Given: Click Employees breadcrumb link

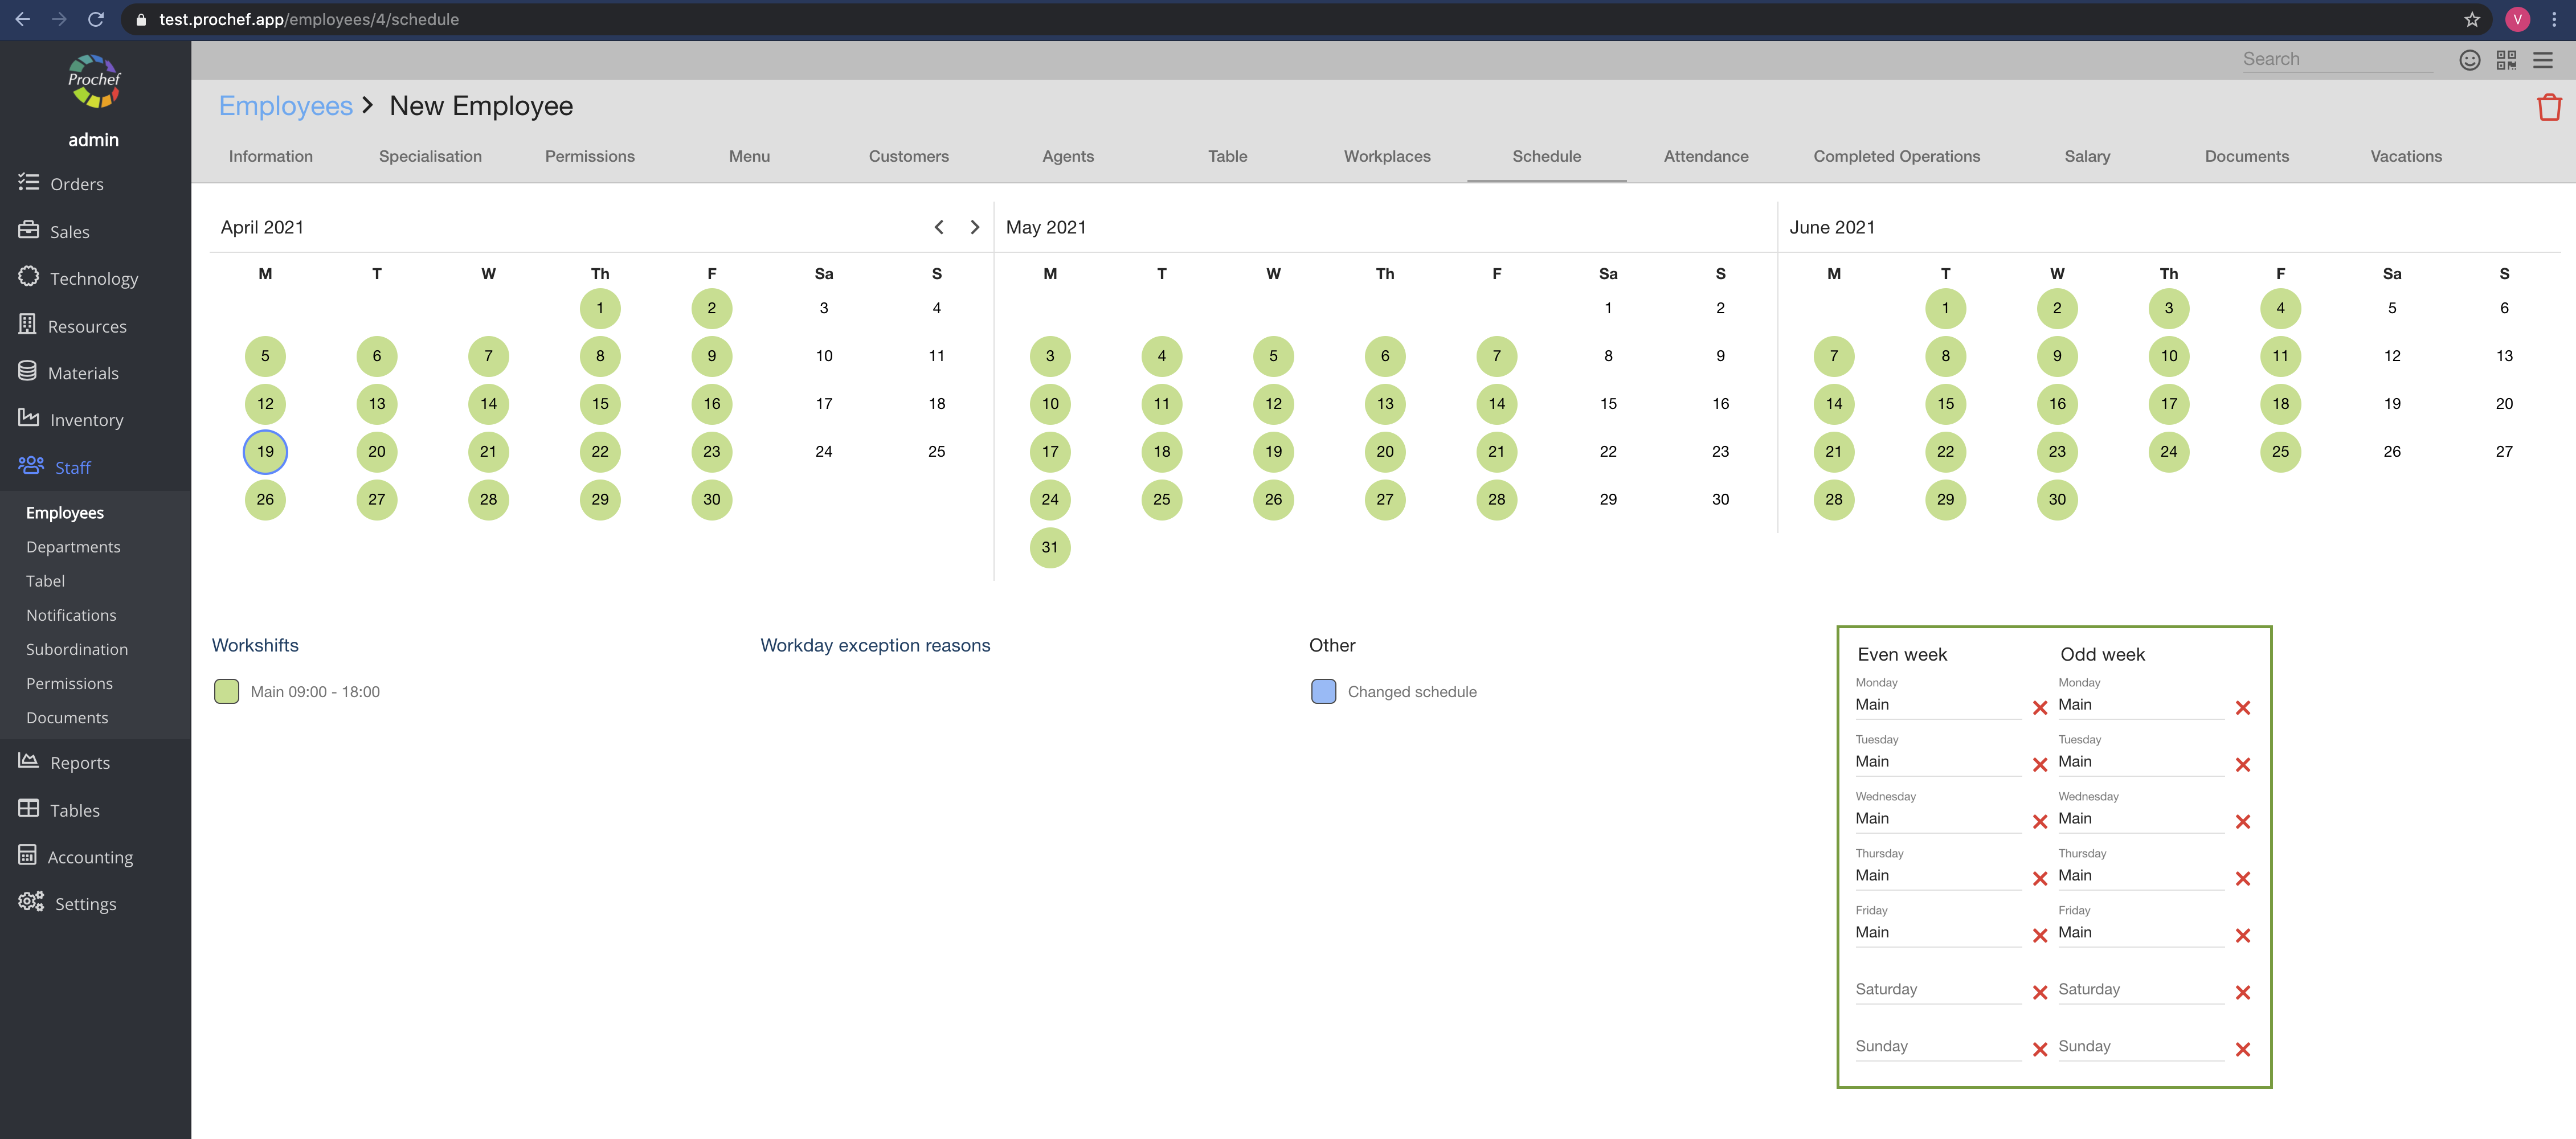Looking at the screenshot, I should [285, 106].
